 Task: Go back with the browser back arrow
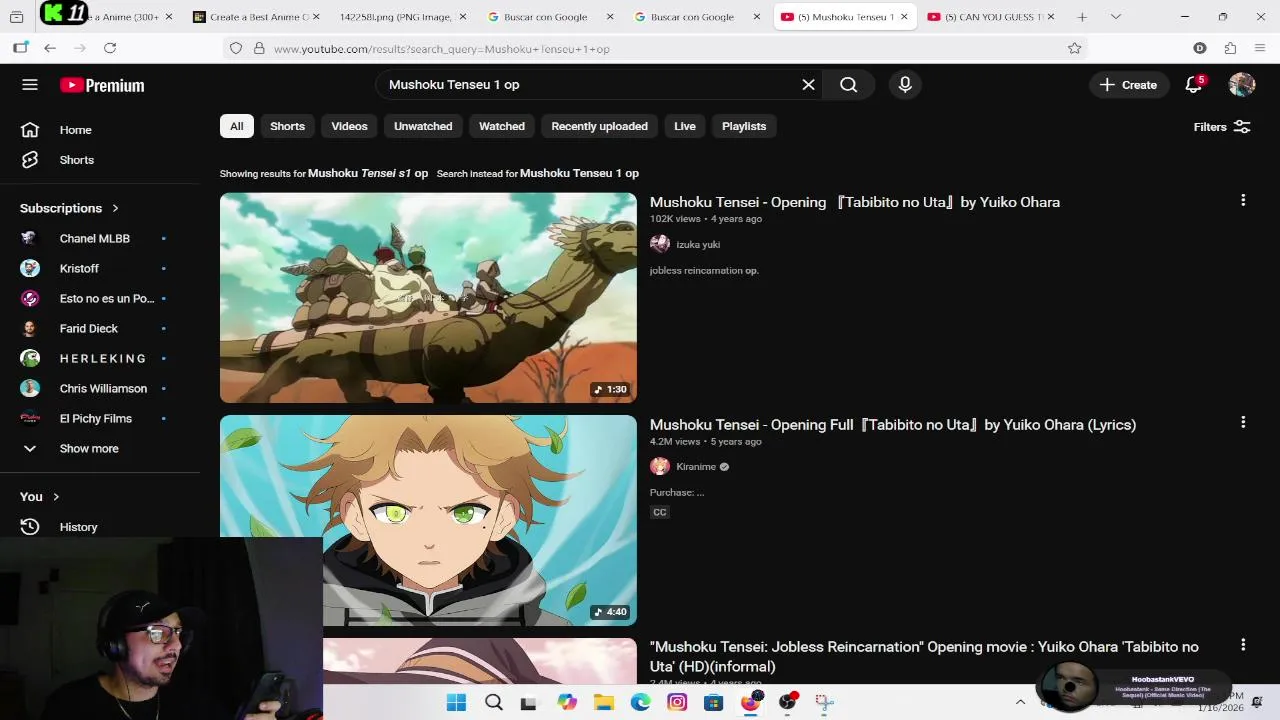point(50,48)
